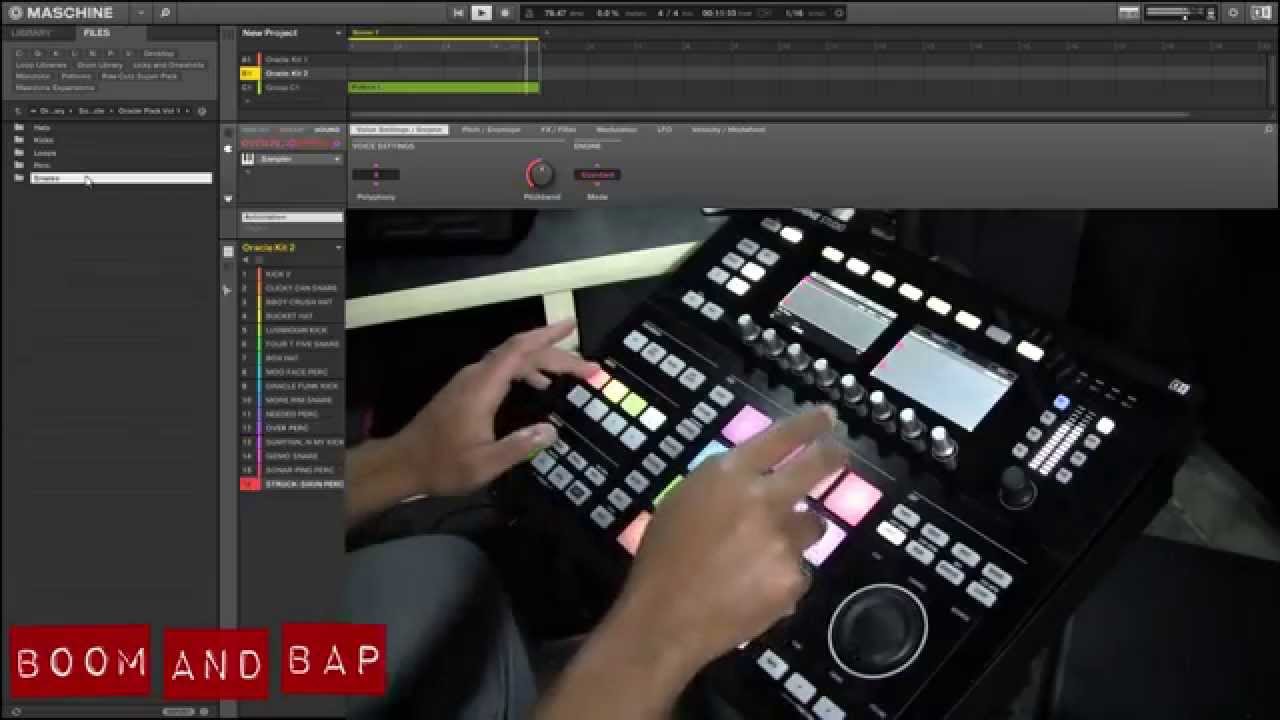Select sound slot OVER PERC
This screenshot has width=1280, height=720.
pos(291,428)
